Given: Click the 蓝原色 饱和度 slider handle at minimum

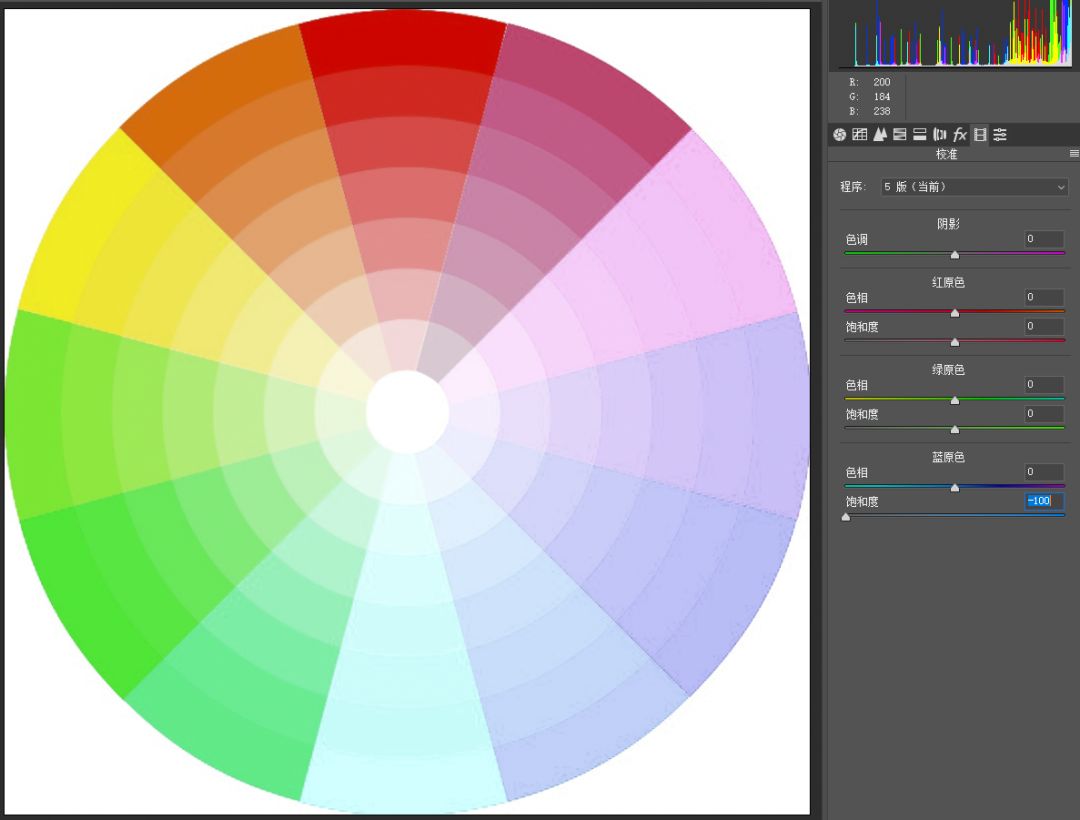Looking at the screenshot, I should (x=846, y=517).
